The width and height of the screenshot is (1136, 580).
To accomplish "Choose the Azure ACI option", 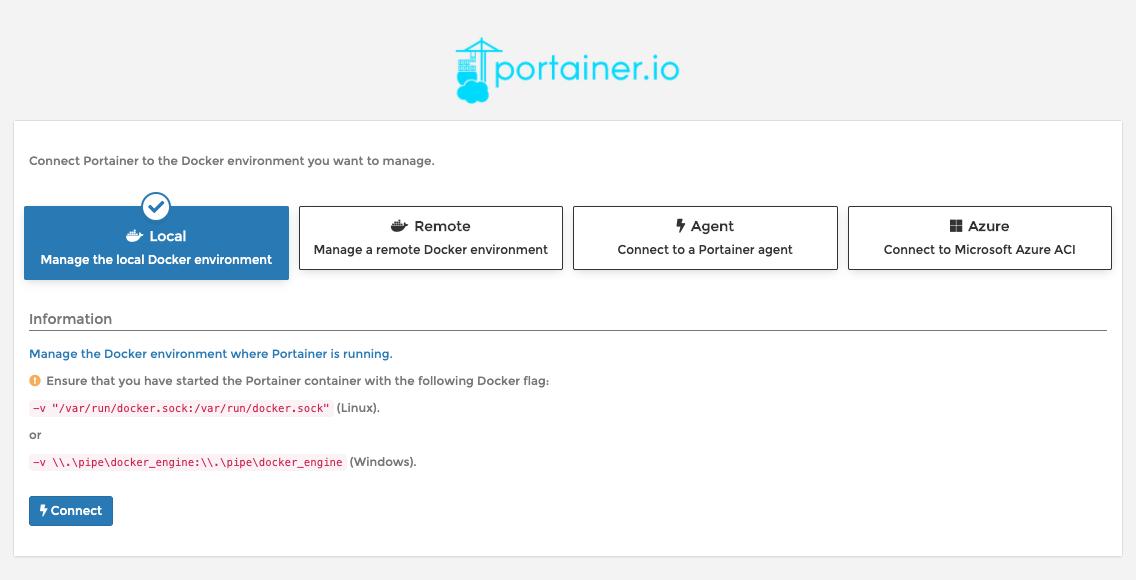I will (980, 238).
